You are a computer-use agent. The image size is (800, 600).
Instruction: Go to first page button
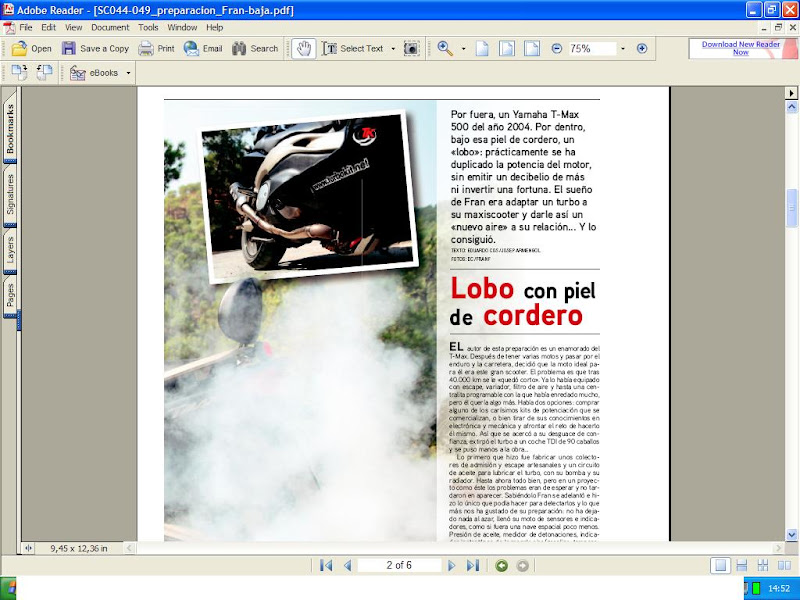(x=326, y=565)
